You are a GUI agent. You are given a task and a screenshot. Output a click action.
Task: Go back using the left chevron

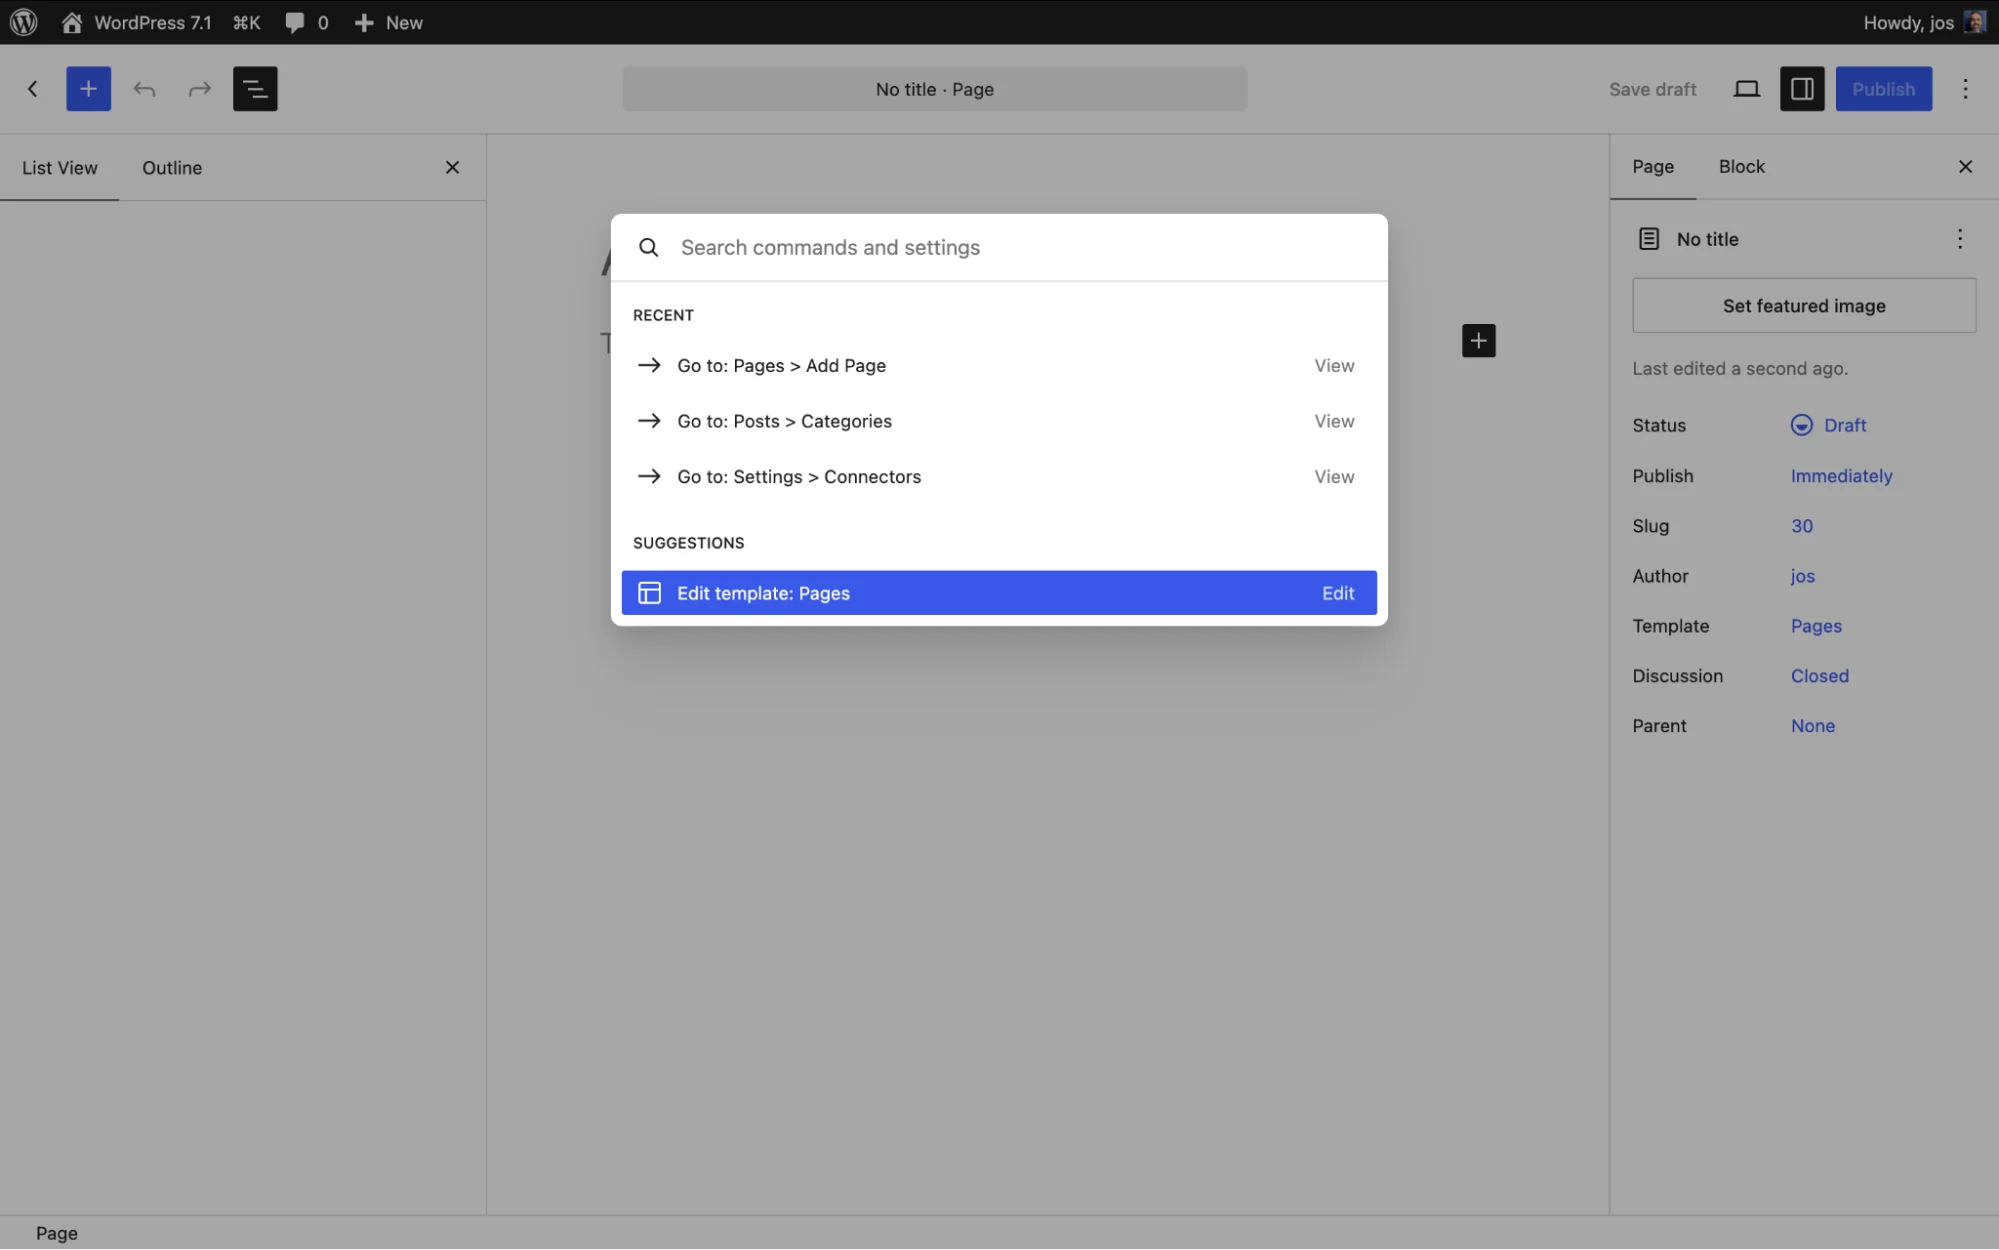(x=32, y=89)
